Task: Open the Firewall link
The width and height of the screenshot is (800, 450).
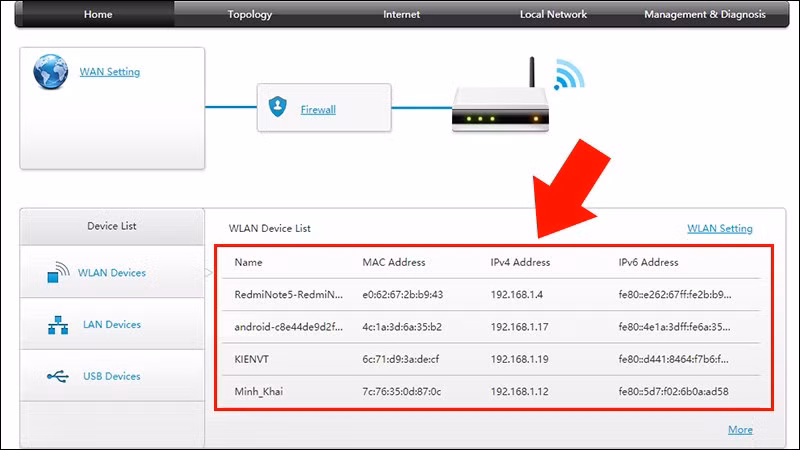Action: point(318,108)
